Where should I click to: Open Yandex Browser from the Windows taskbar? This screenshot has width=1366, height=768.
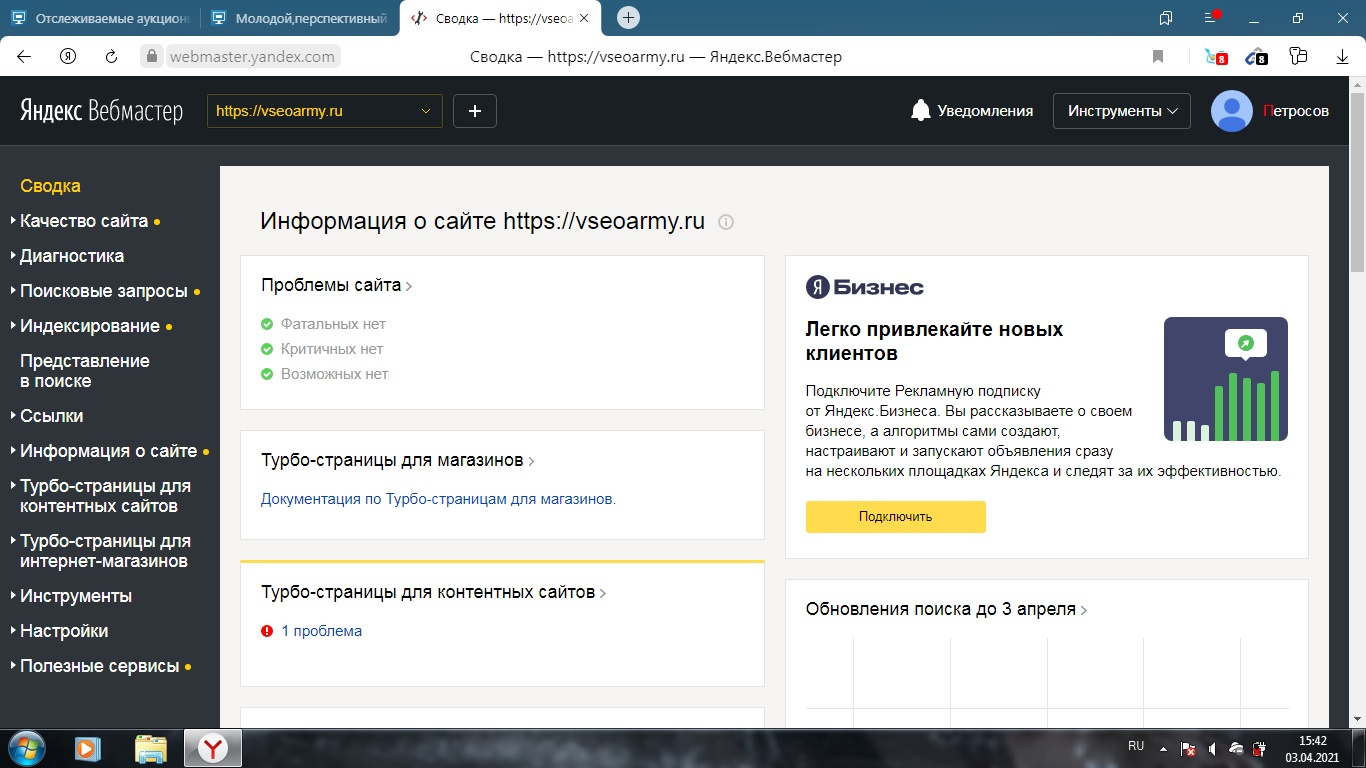[x=211, y=748]
